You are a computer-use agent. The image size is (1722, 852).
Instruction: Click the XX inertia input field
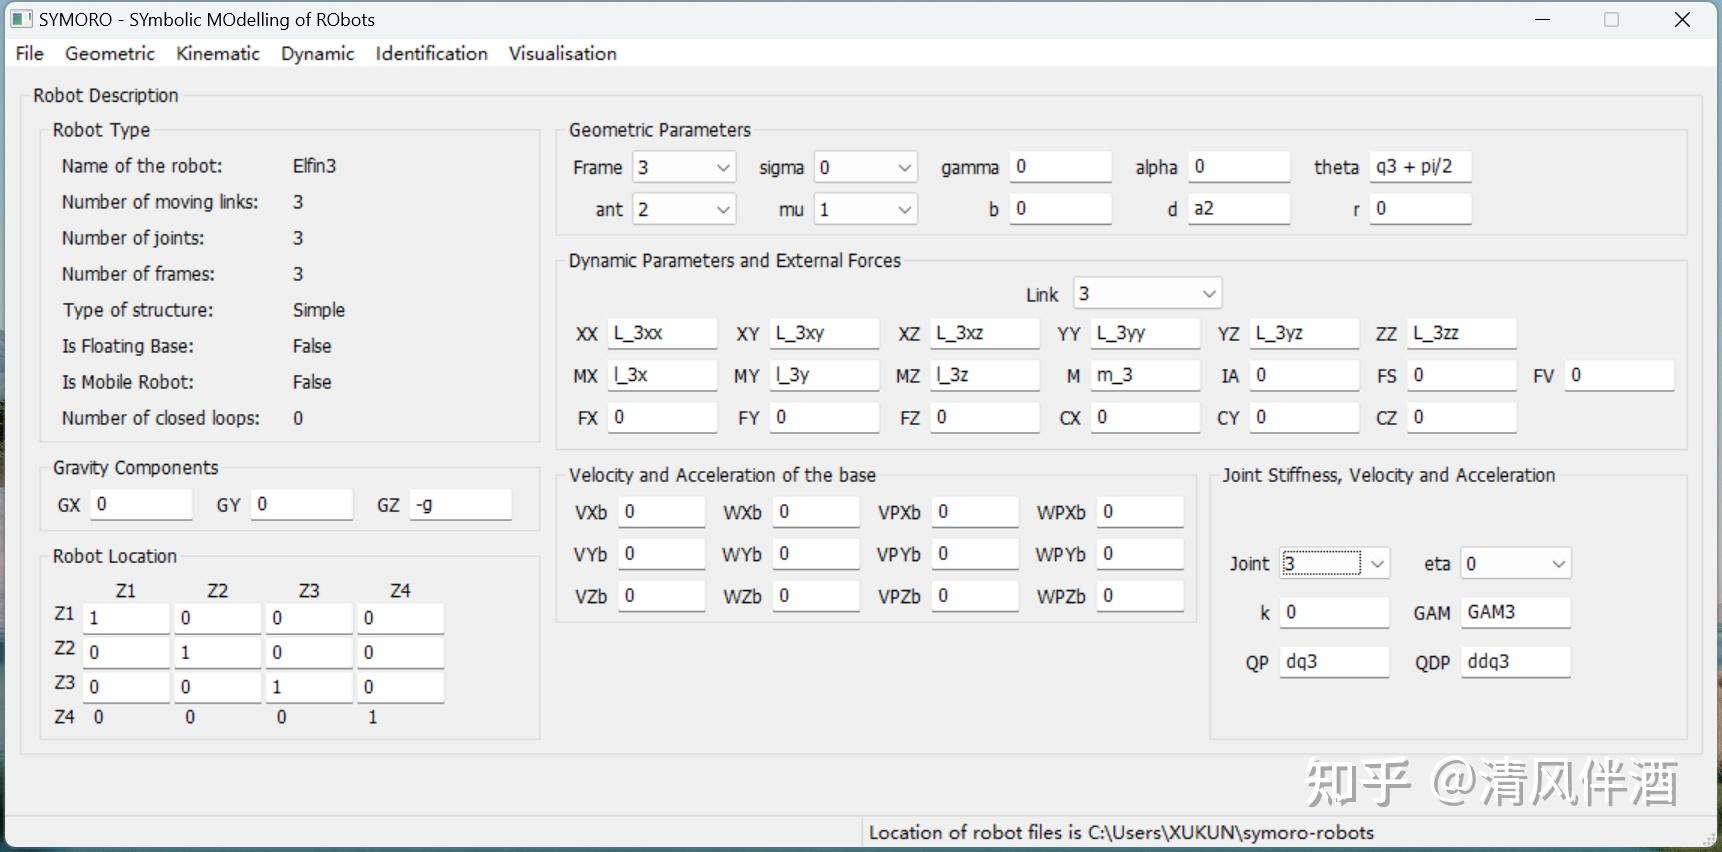click(x=661, y=334)
